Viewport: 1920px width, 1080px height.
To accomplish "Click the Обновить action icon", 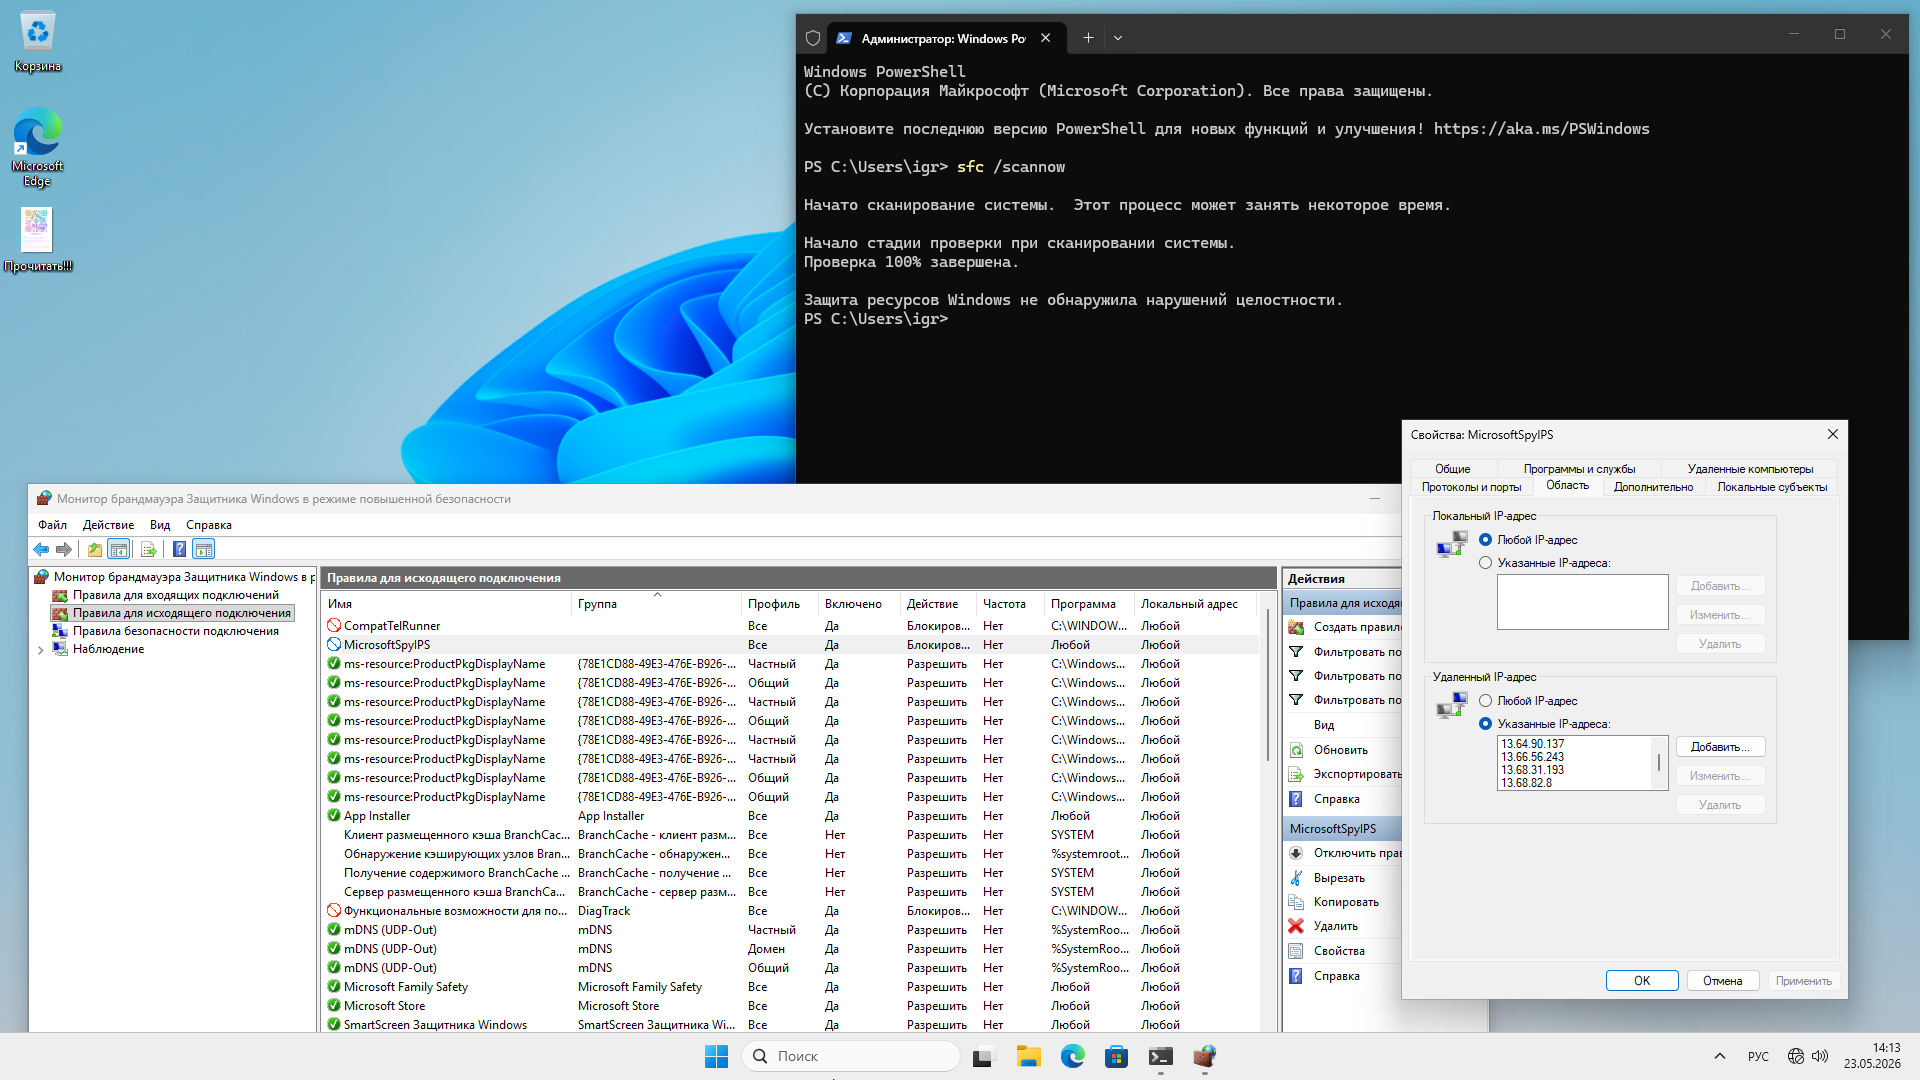I will 1296,750.
